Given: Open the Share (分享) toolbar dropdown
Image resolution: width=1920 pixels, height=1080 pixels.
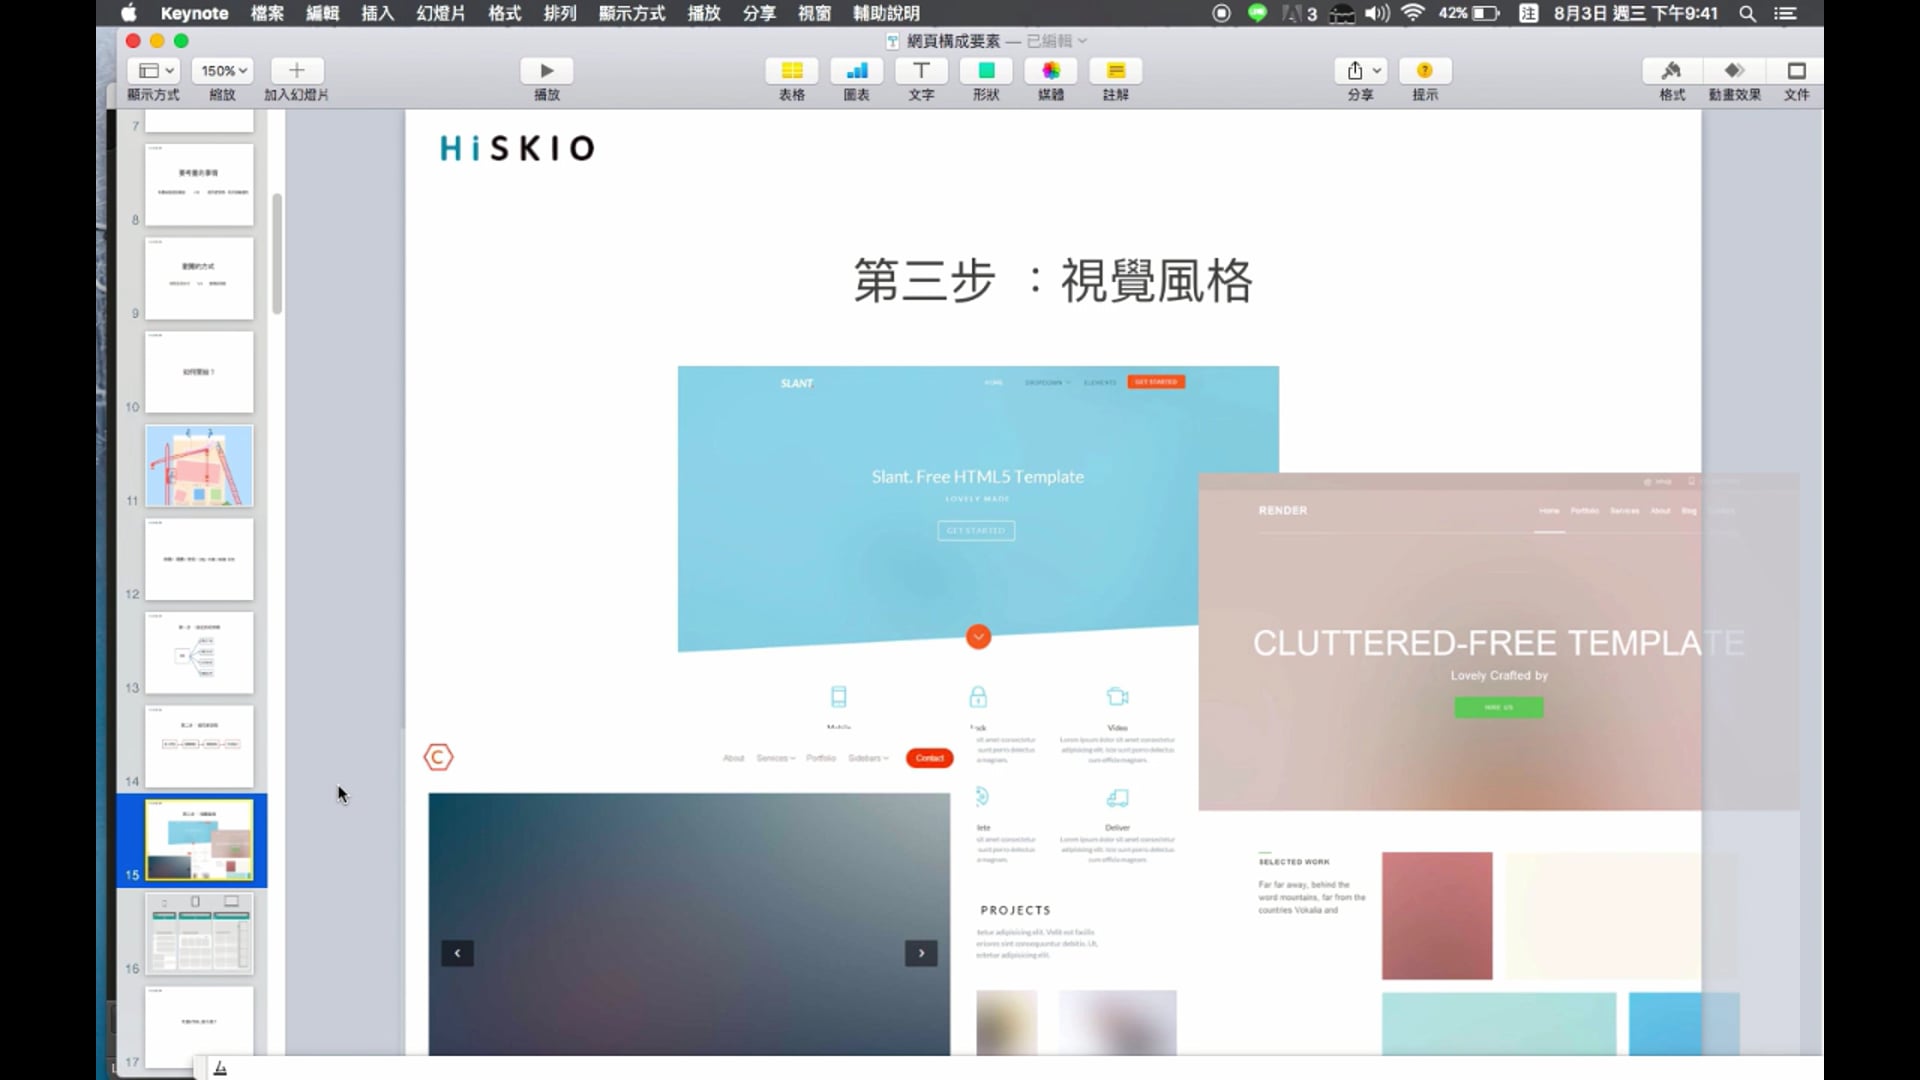Looking at the screenshot, I should 1361,71.
